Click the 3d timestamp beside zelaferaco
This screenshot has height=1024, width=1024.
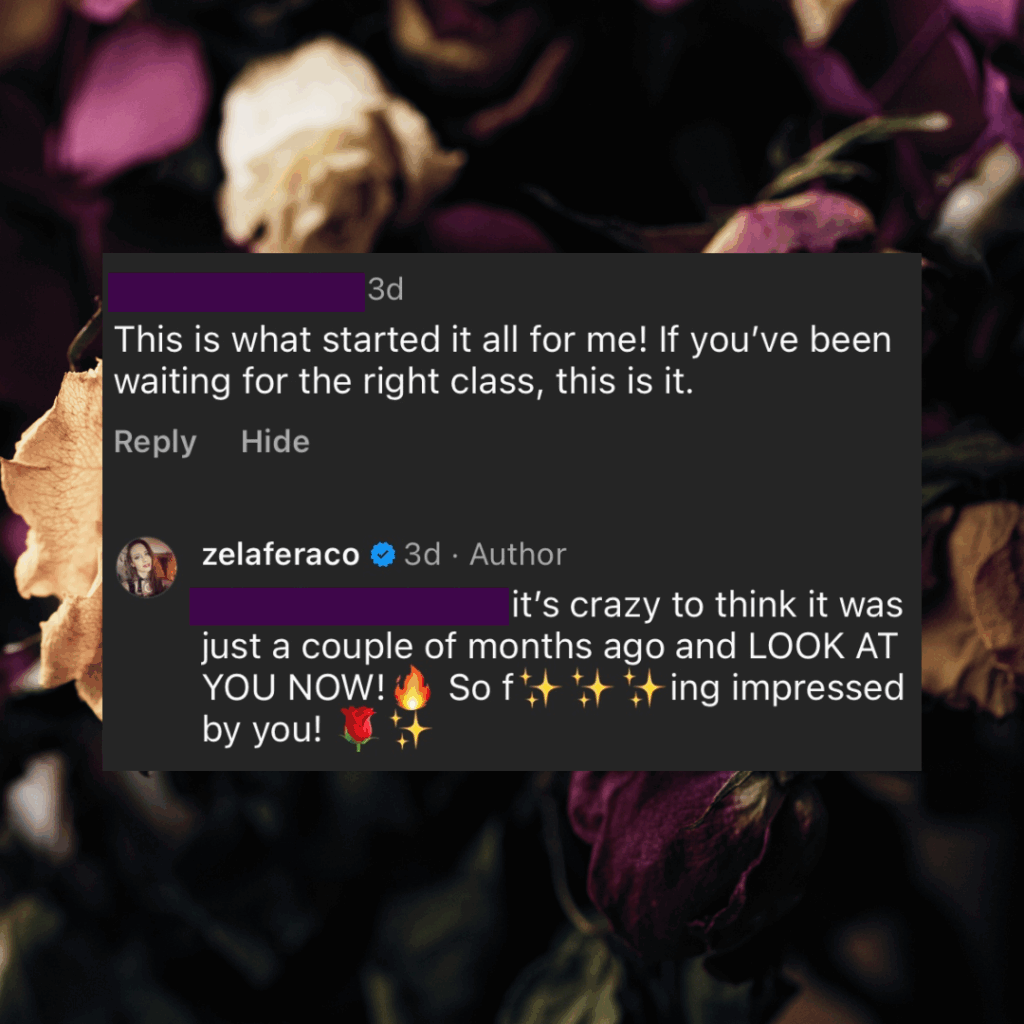click(x=422, y=554)
